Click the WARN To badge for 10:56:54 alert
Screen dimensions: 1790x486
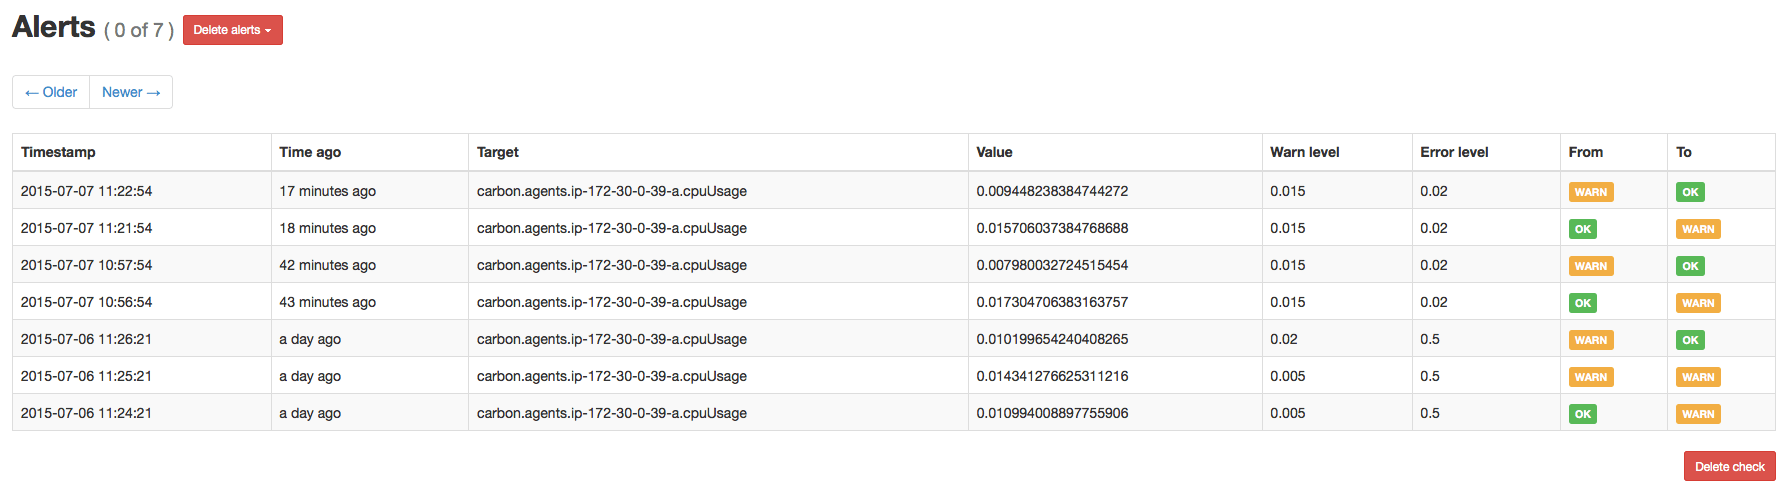click(x=1698, y=303)
